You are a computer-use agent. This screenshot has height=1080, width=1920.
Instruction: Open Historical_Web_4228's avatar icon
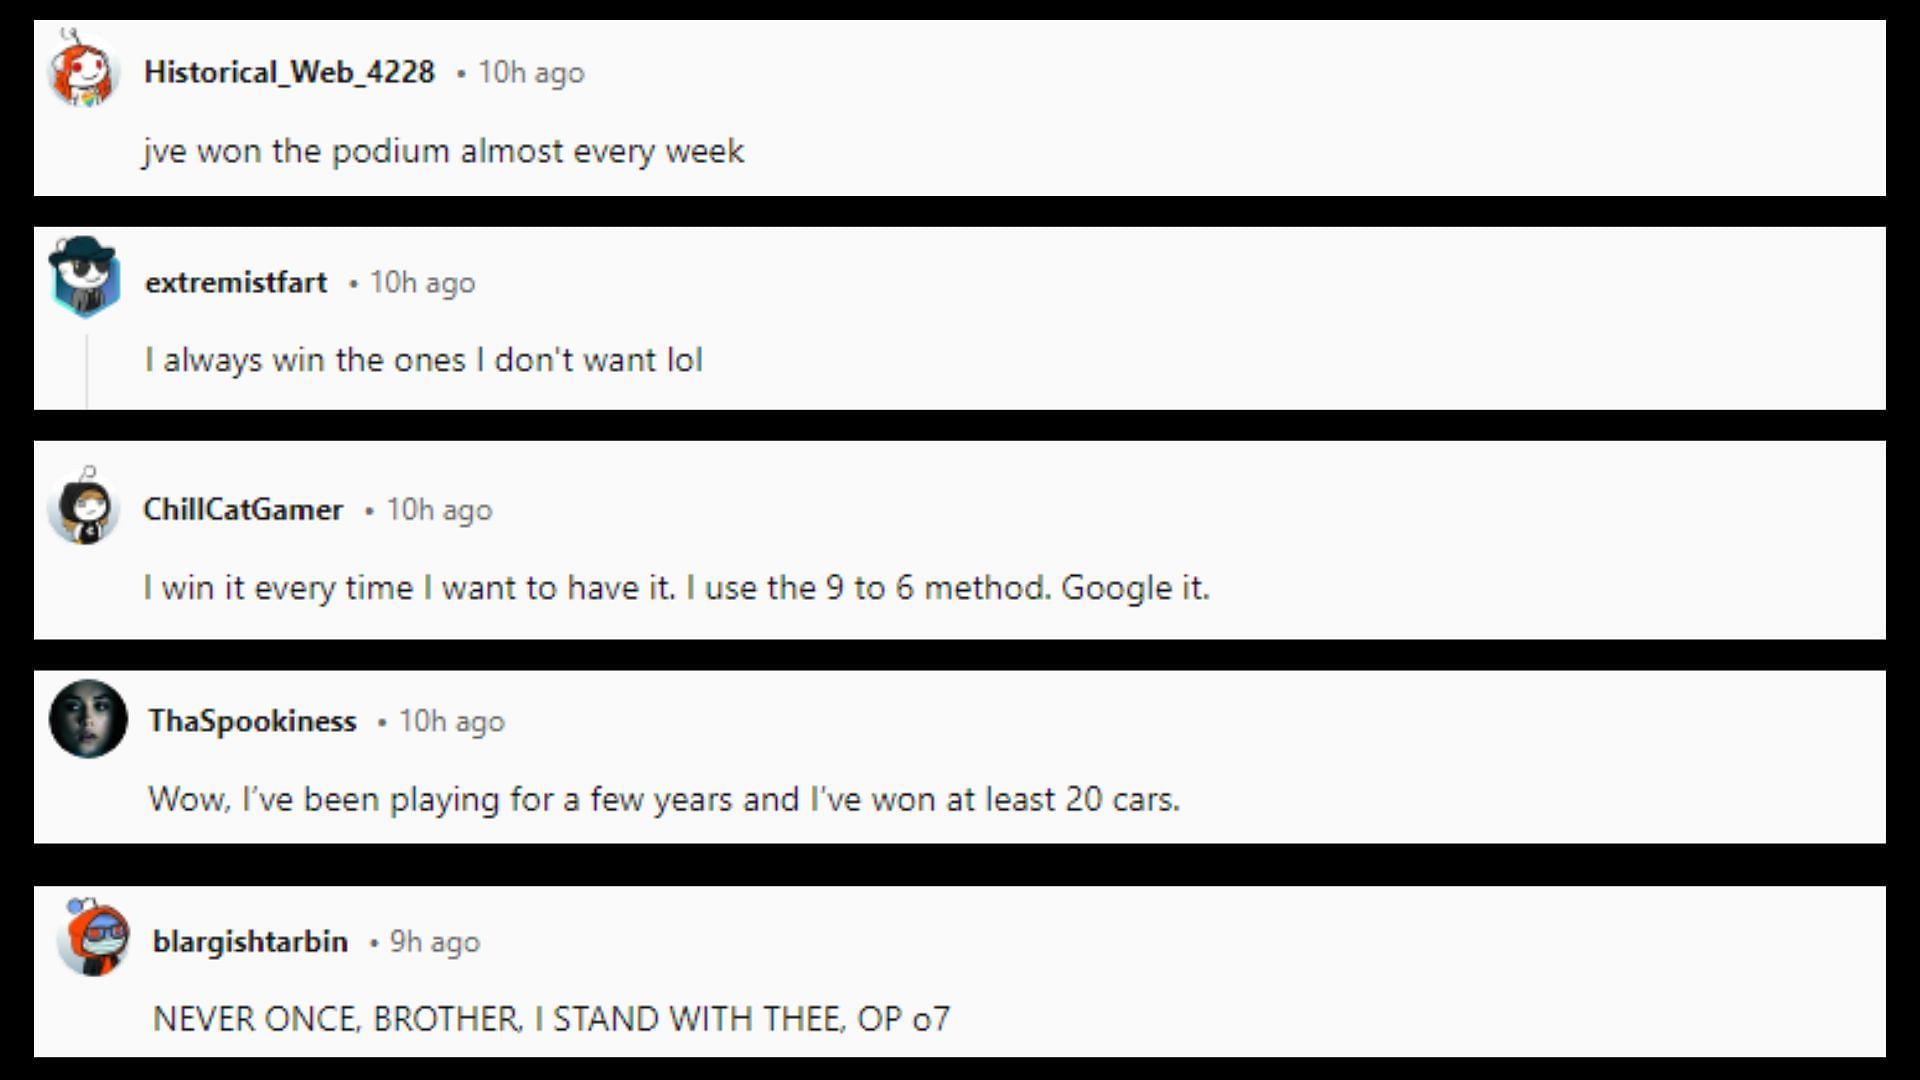click(x=84, y=68)
